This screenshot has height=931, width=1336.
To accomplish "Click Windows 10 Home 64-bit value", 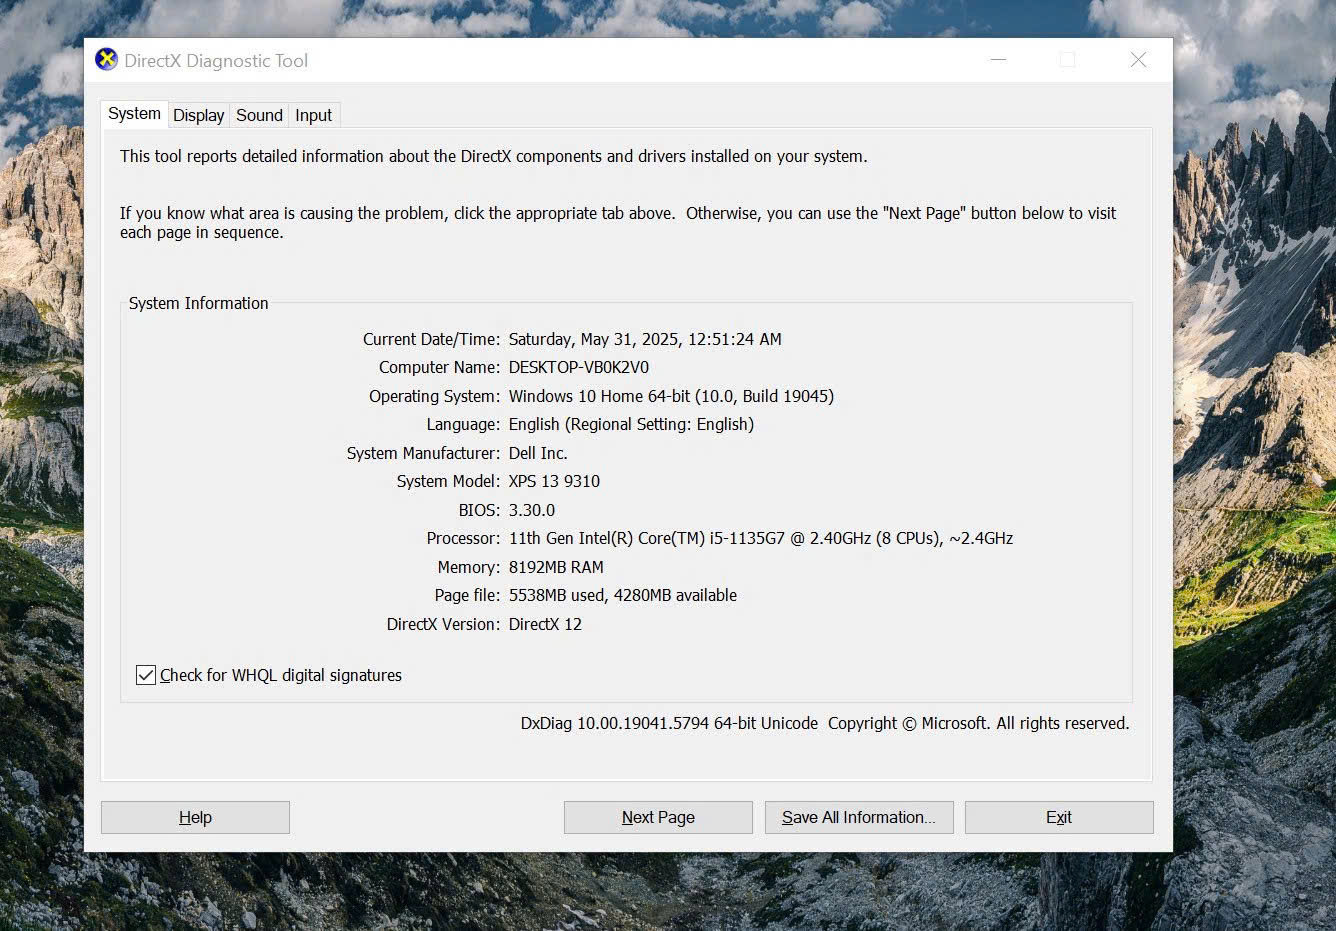I will [x=671, y=396].
